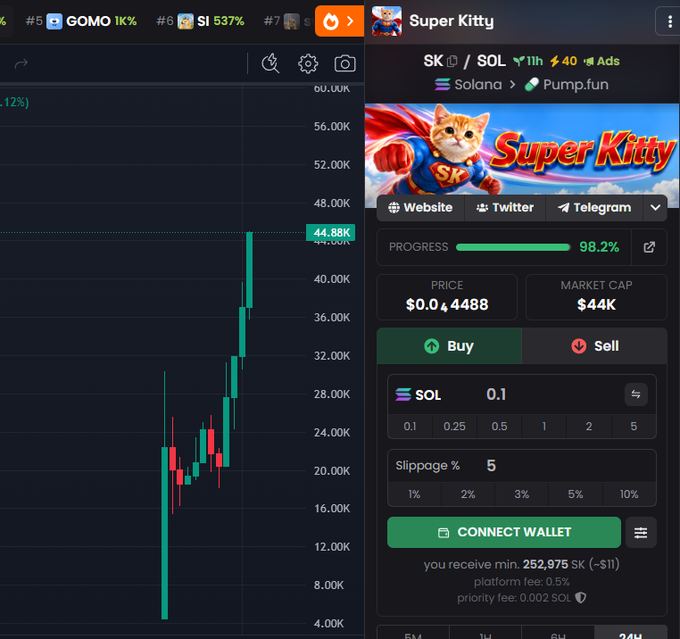Select the 2 SOL preset

click(589, 426)
